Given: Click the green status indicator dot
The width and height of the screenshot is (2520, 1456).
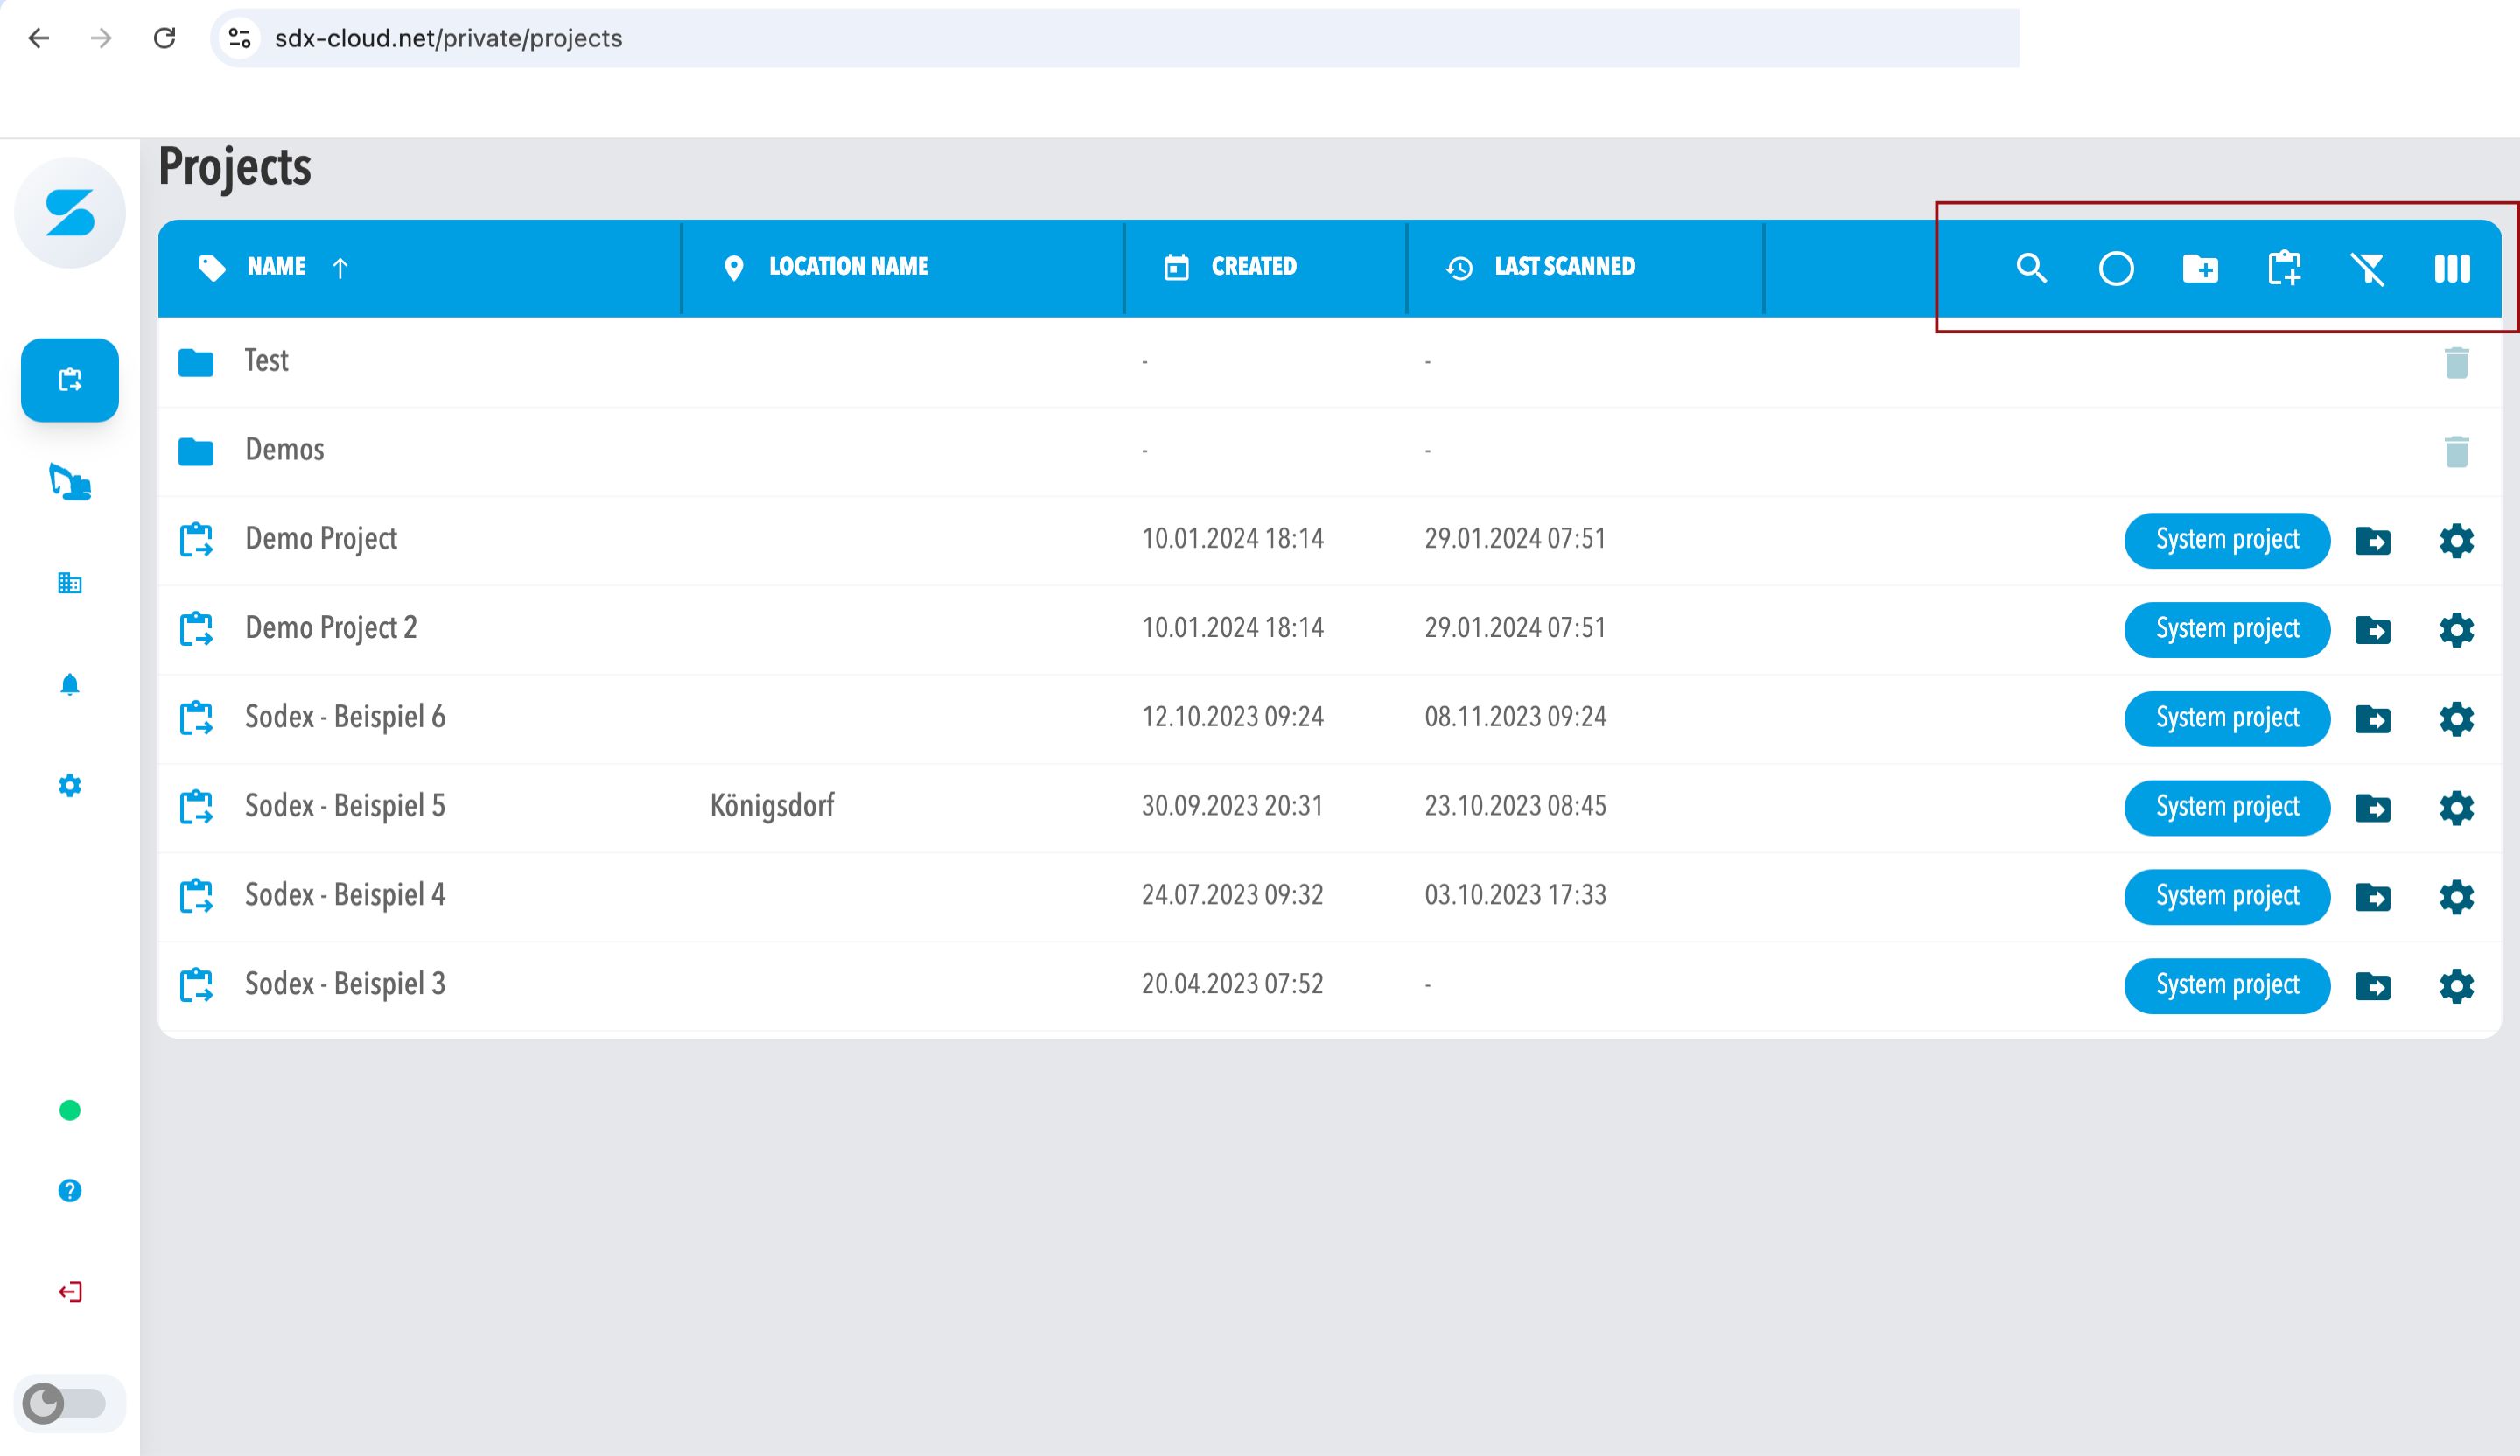Looking at the screenshot, I should [70, 1110].
